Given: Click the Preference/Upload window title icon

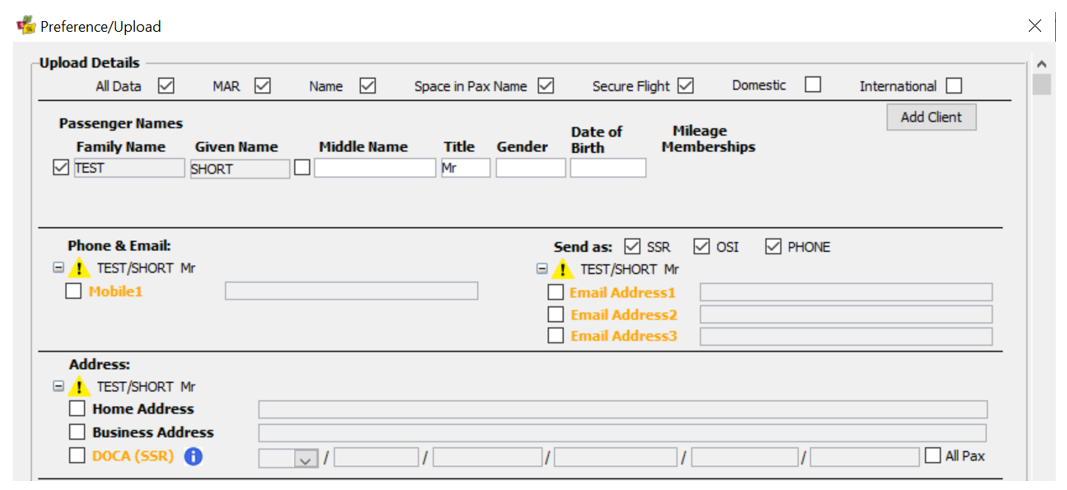Looking at the screenshot, I should pyautogui.click(x=26, y=26).
